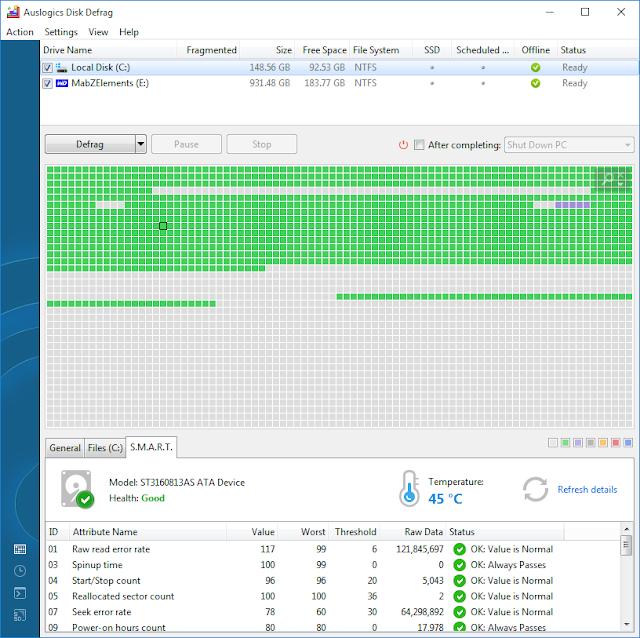The height and width of the screenshot is (638, 640).
Task: Click the gray legend color swatch
Action: pyautogui.click(x=590, y=443)
